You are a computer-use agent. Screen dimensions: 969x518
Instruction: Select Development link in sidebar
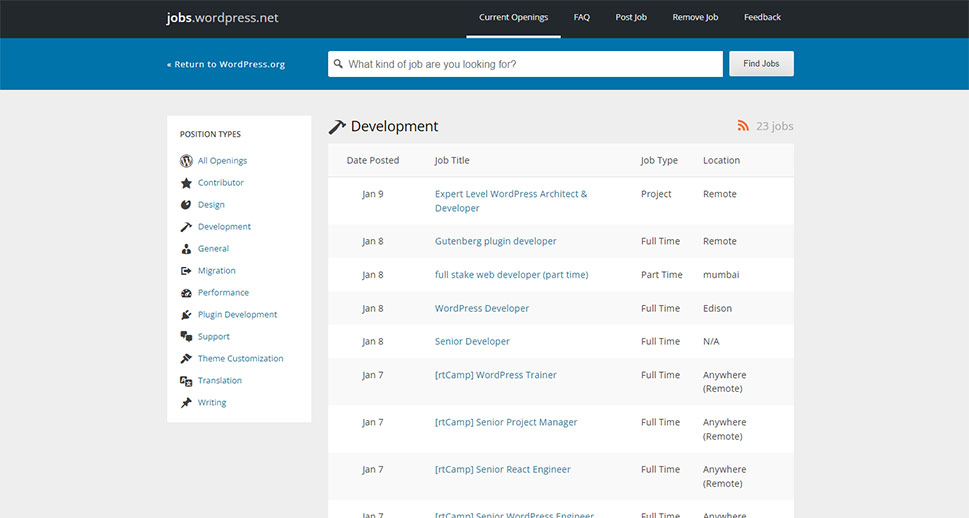[x=224, y=227]
